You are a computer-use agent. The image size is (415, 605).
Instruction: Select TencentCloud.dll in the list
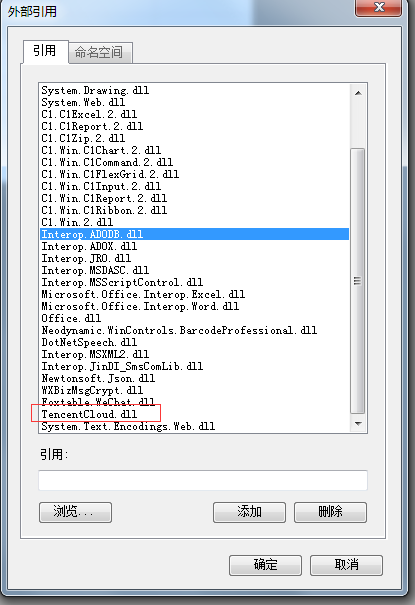(194, 414)
